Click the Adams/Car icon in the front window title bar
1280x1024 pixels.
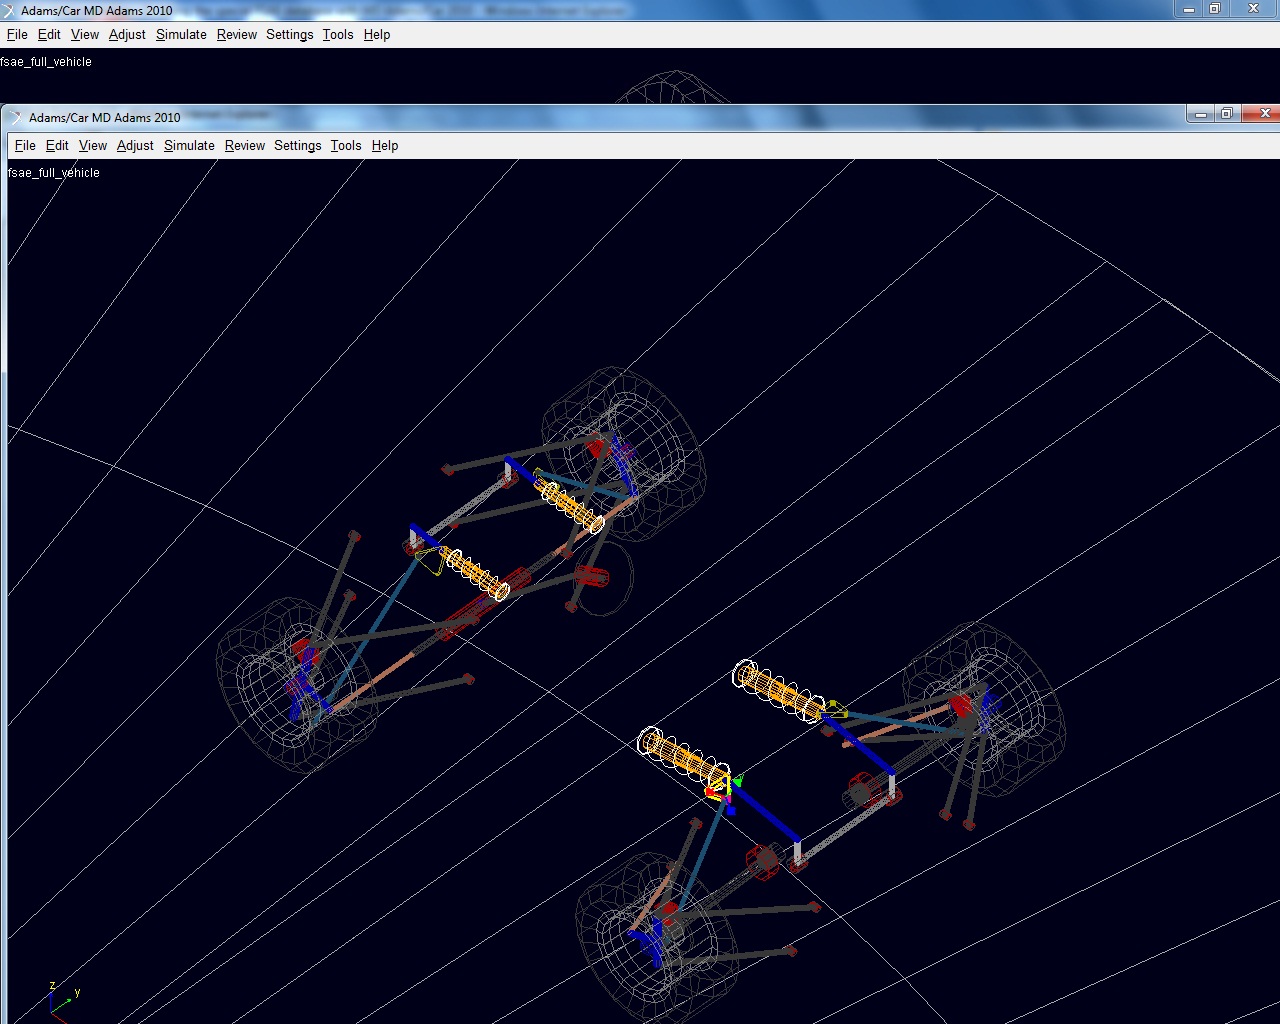pos(16,118)
